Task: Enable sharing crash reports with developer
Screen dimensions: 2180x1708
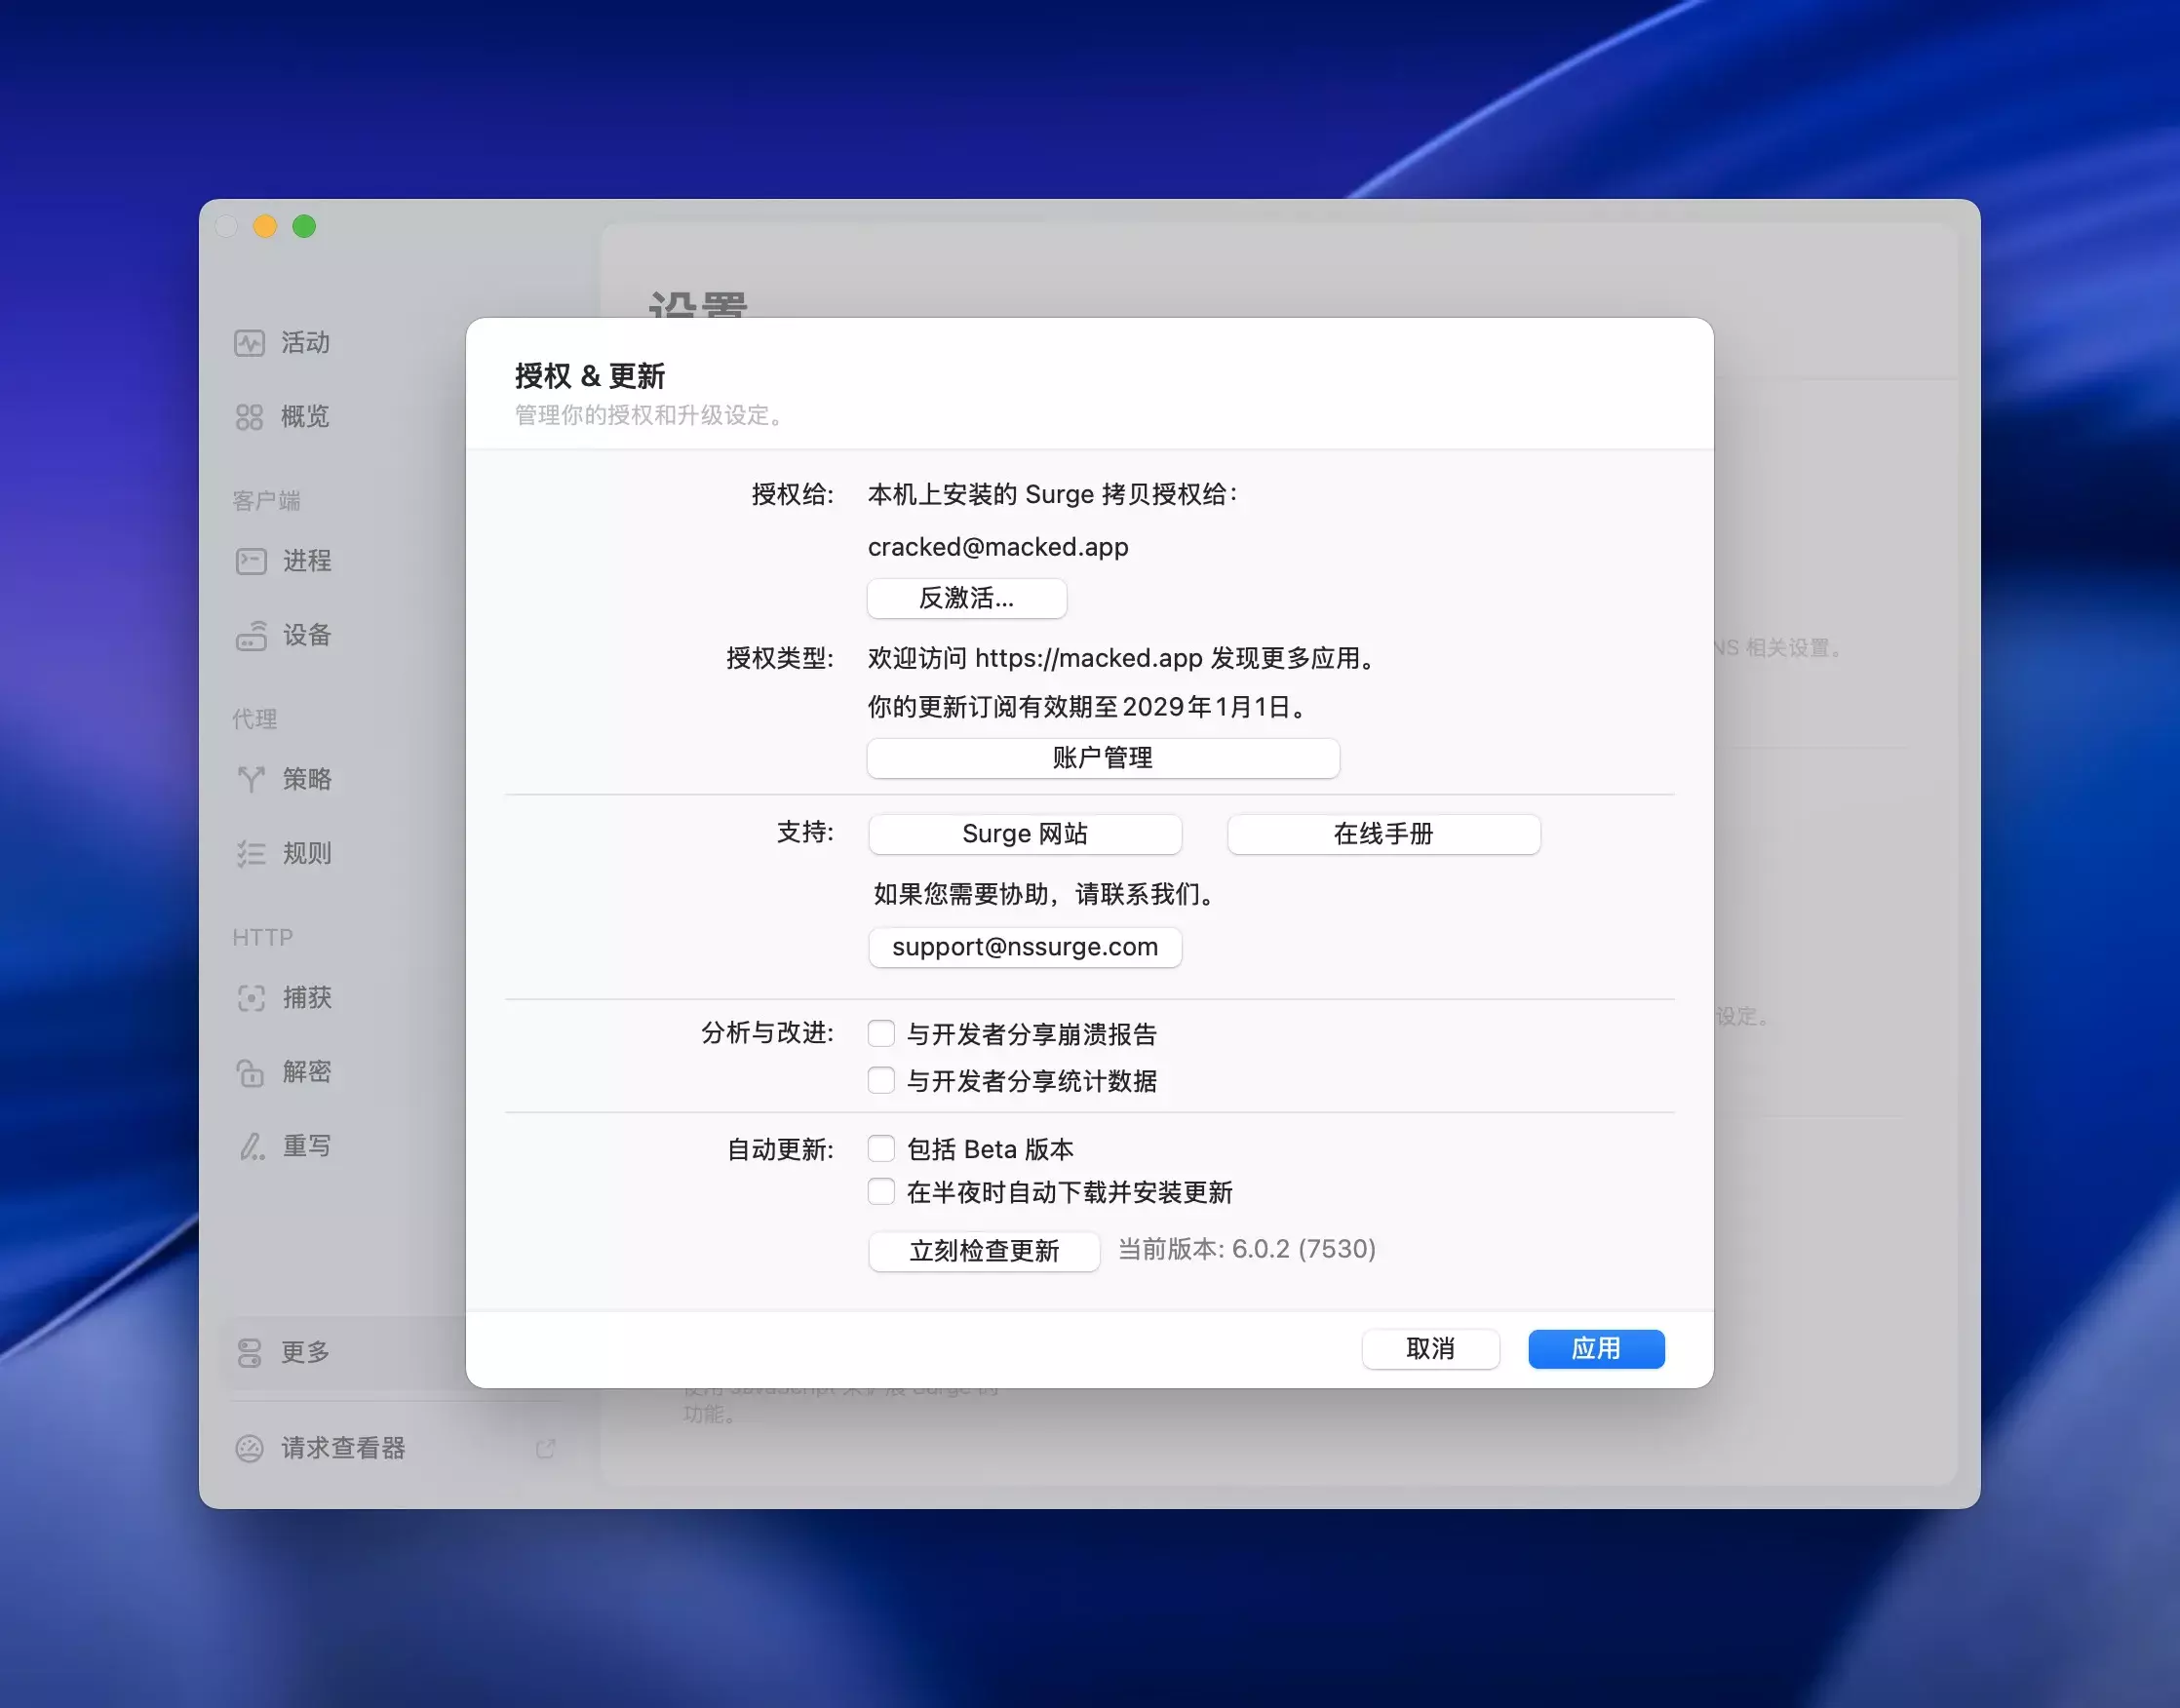Action: click(x=881, y=1033)
